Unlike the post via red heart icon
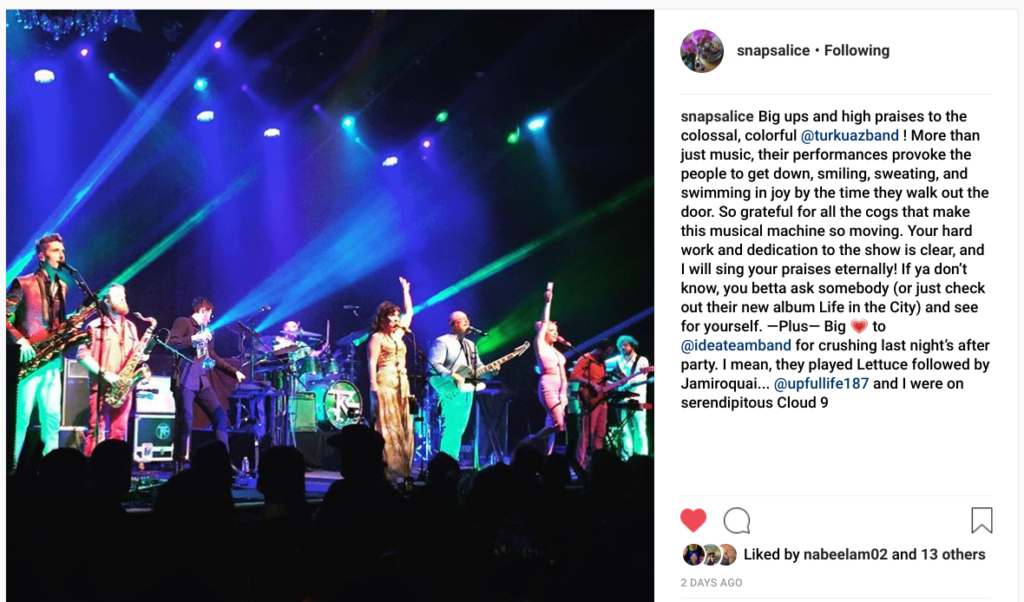Viewport: 1024px width, 602px height. pos(693,520)
